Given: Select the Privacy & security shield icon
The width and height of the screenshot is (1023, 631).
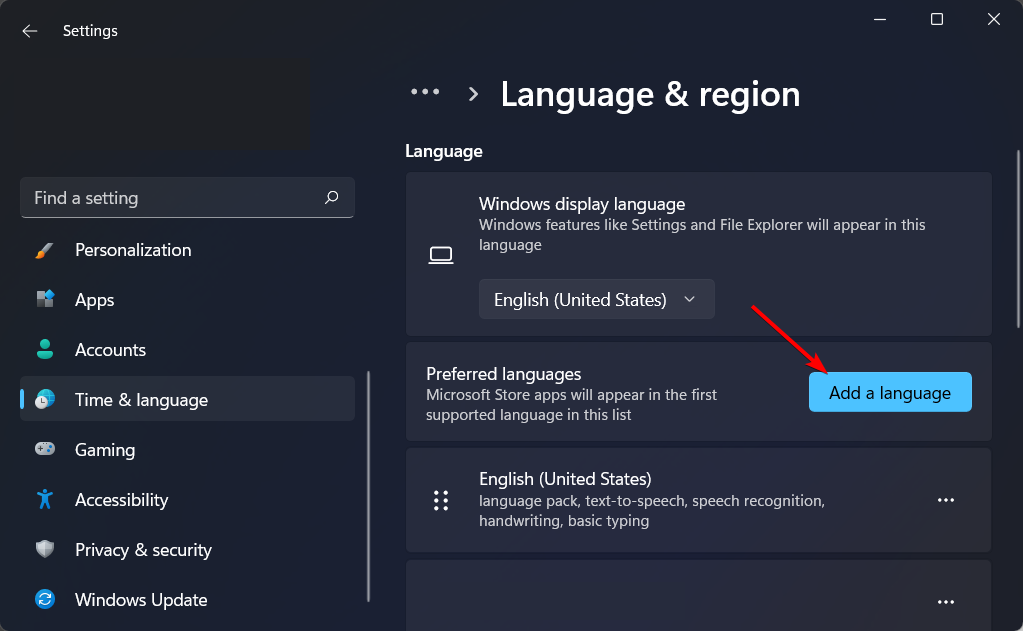Looking at the screenshot, I should [x=44, y=549].
